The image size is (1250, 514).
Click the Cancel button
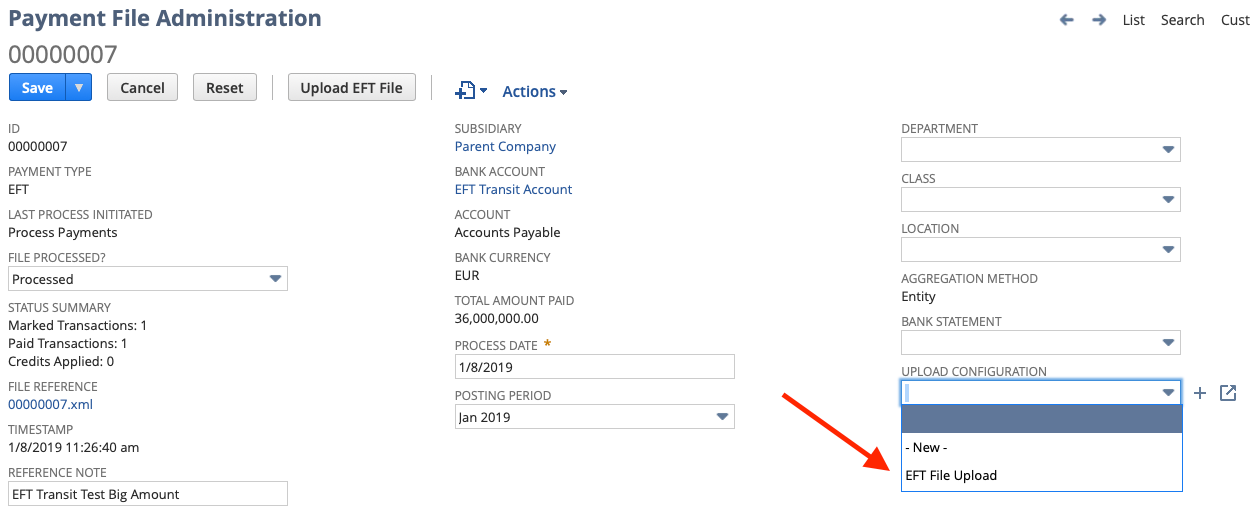[x=143, y=88]
